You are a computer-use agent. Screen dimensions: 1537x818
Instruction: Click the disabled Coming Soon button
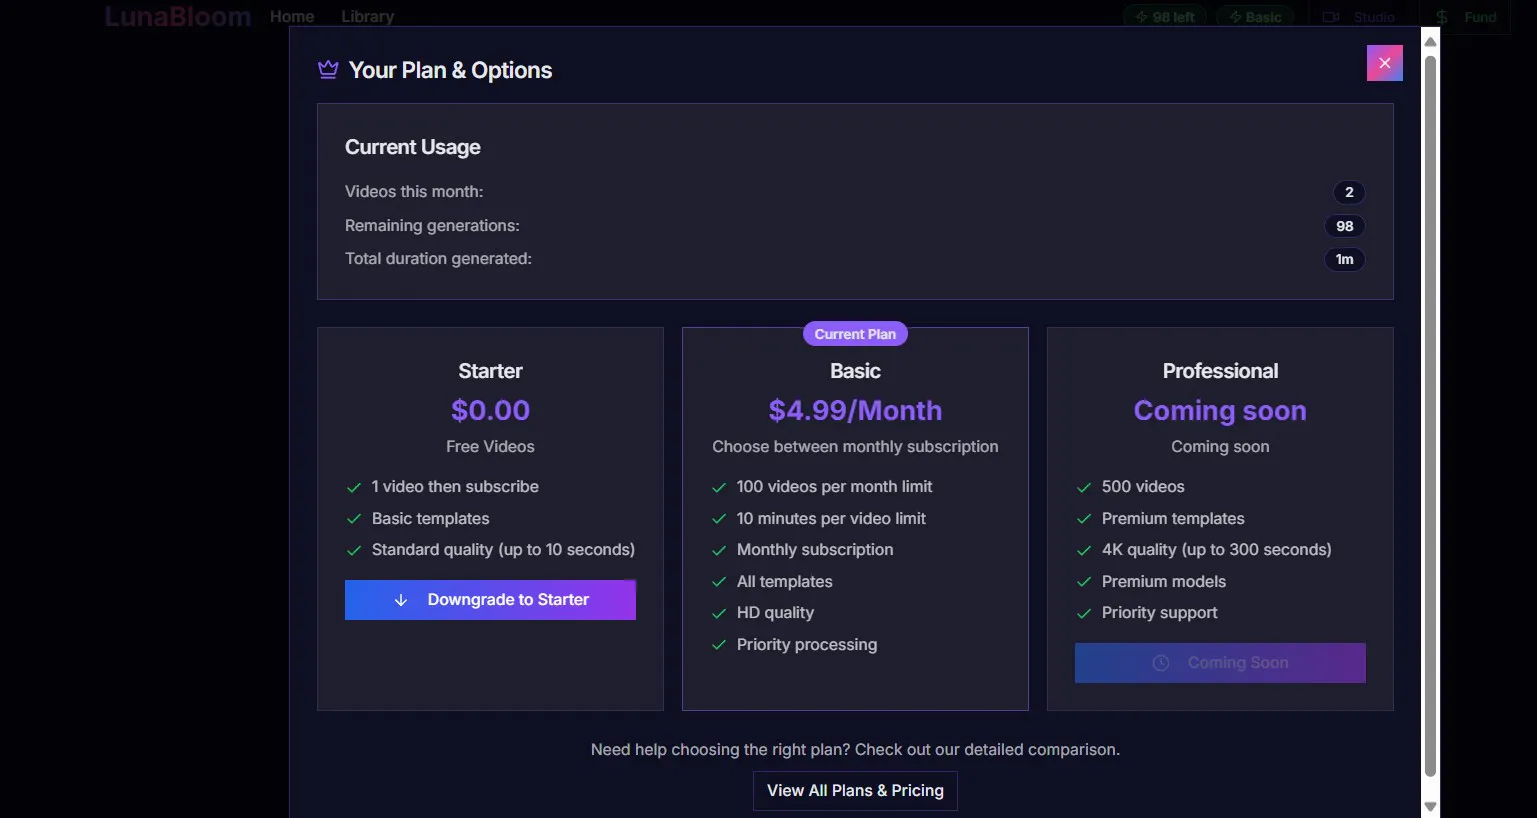1220,663
